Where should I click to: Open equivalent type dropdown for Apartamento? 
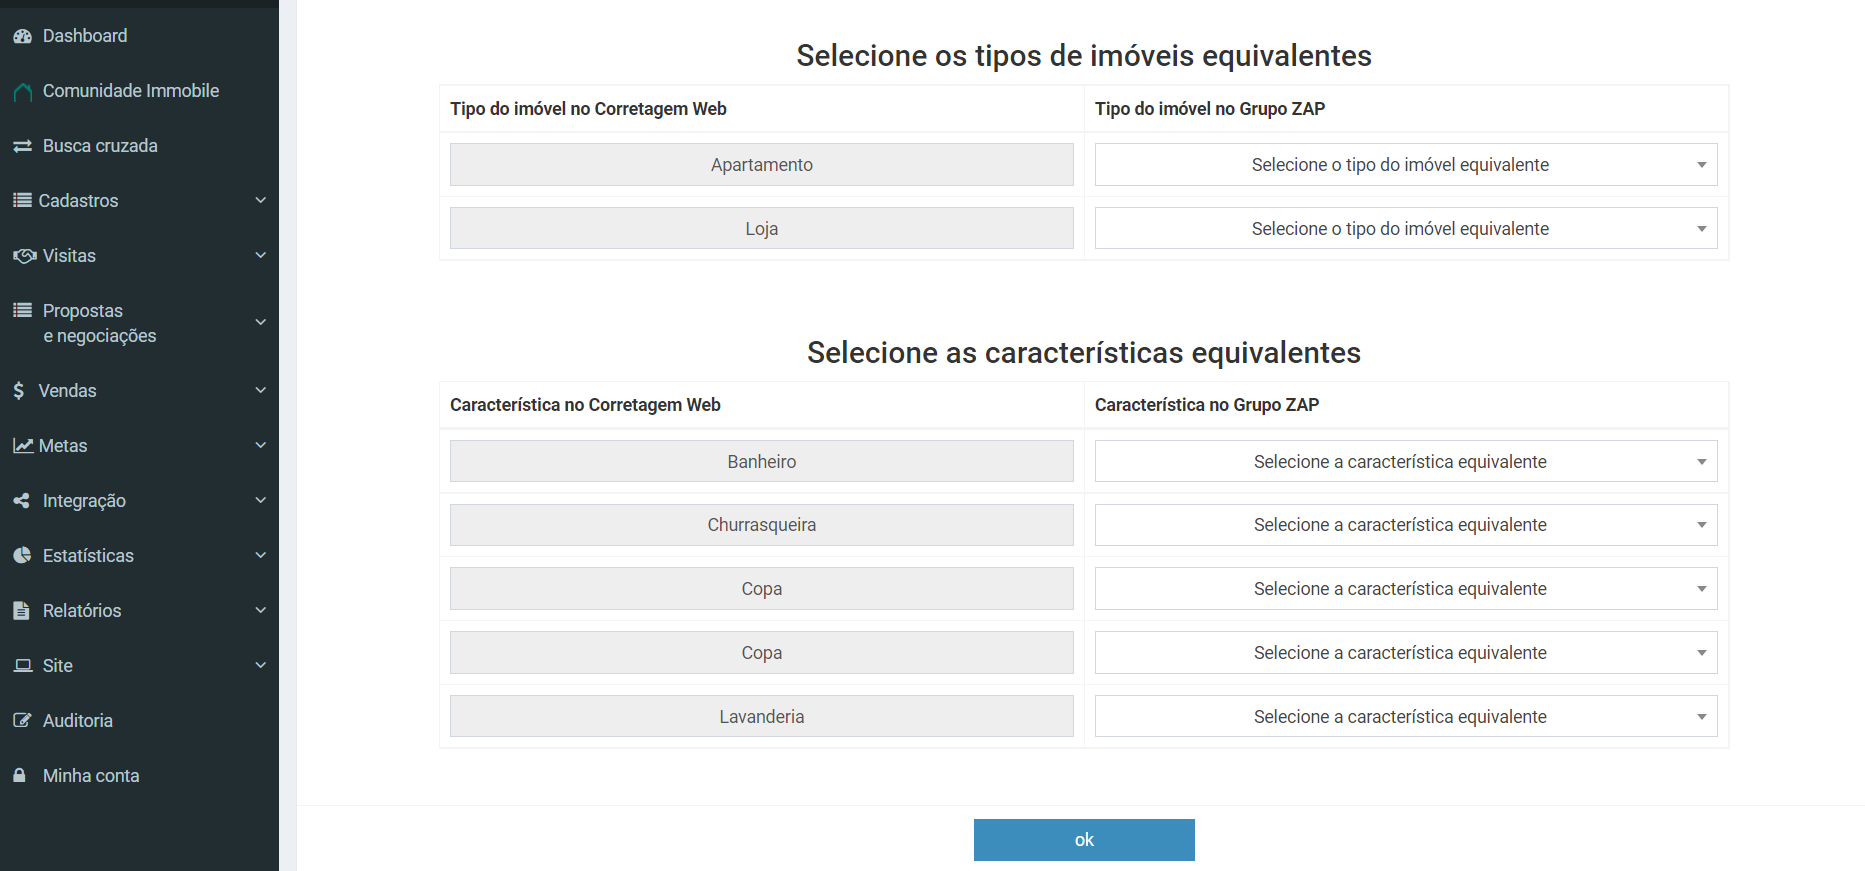point(1405,165)
